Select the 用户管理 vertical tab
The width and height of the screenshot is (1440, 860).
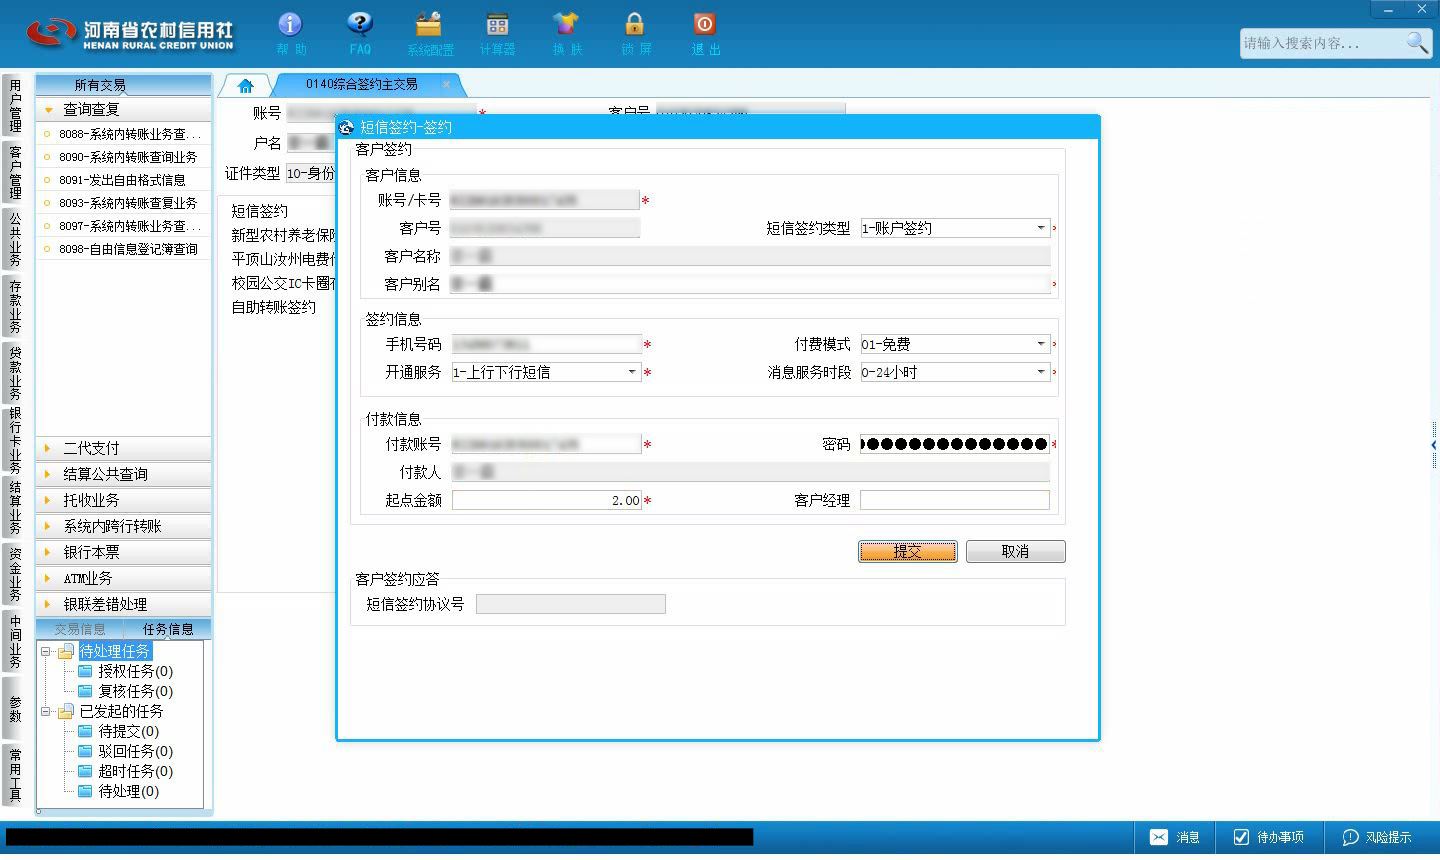pyautogui.click(x=15, y=106)
